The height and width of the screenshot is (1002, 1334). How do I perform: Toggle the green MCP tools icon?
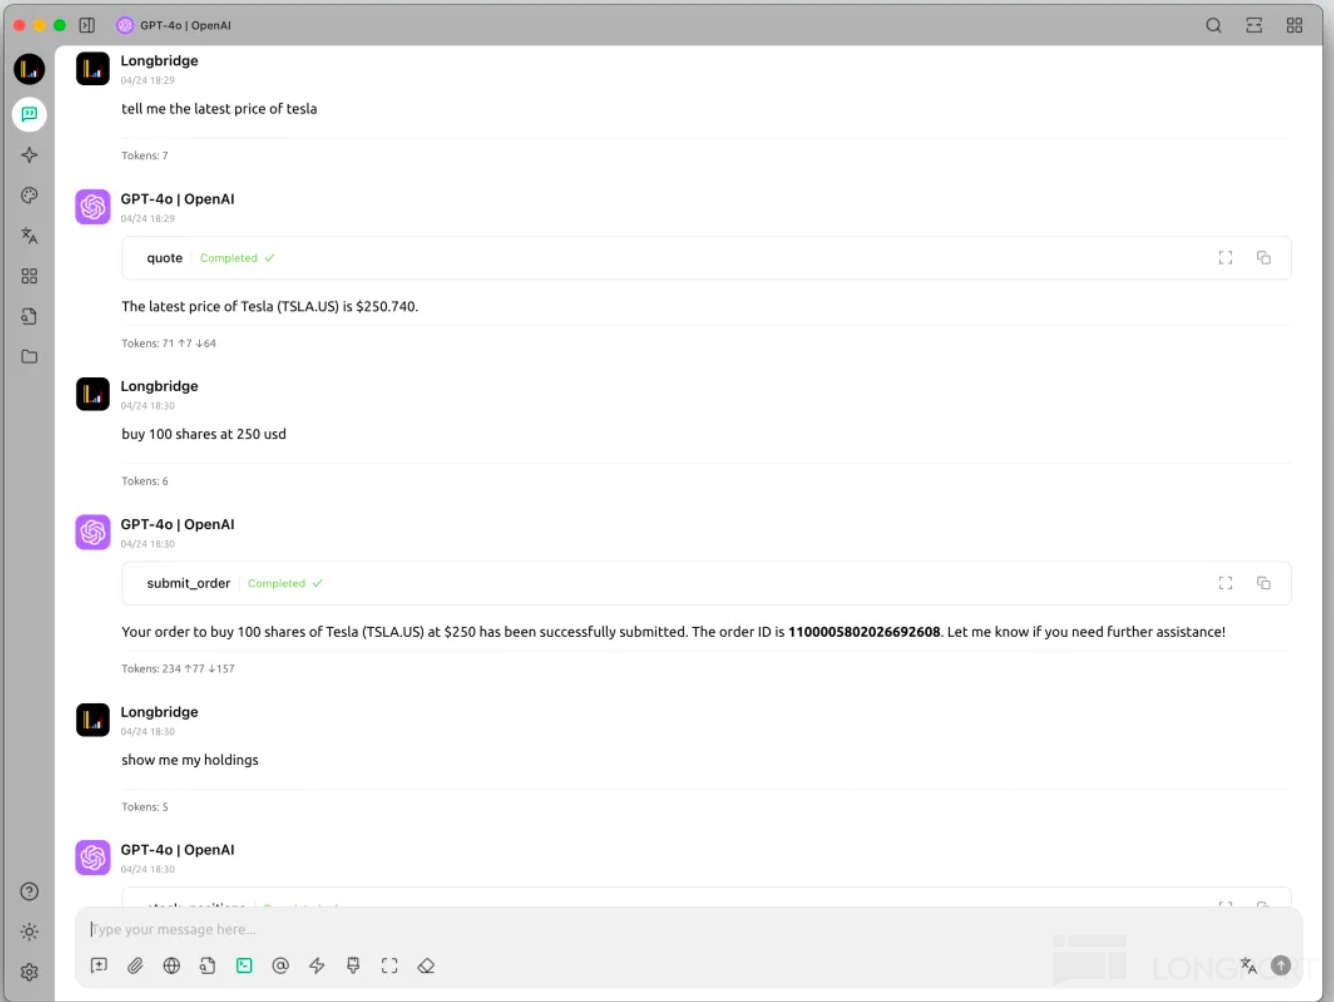(244, 965)
